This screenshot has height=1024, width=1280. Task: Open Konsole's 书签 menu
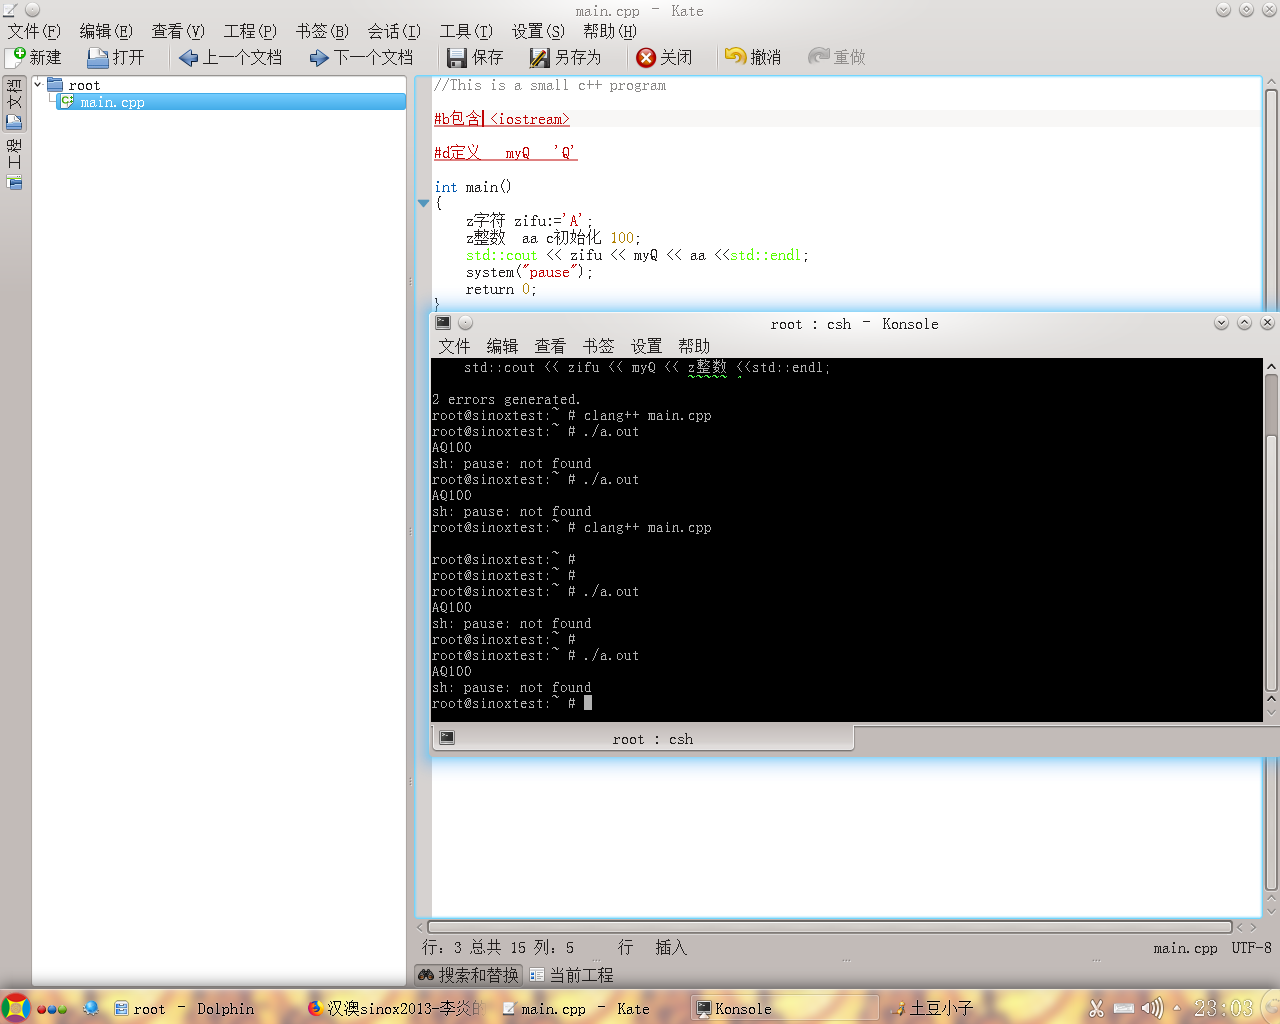tap(598, 346)
